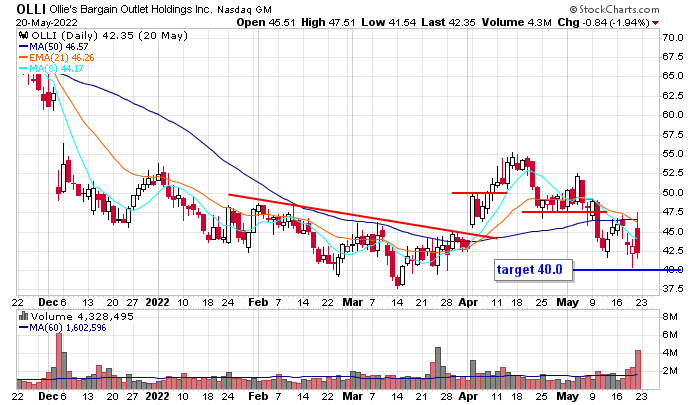Click the MA(8) 44.17 legend entry
This screenshot has width=700, height=405.
(56, 68)
